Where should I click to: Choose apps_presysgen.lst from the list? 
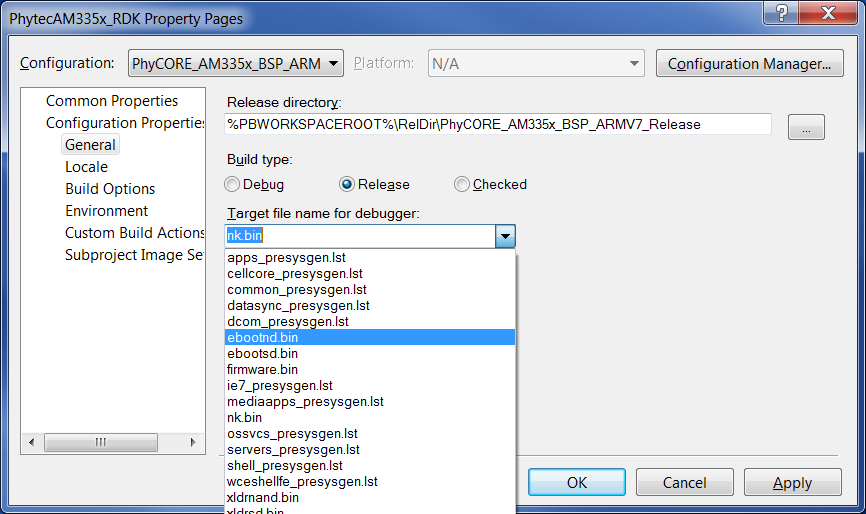click(370, 257)
